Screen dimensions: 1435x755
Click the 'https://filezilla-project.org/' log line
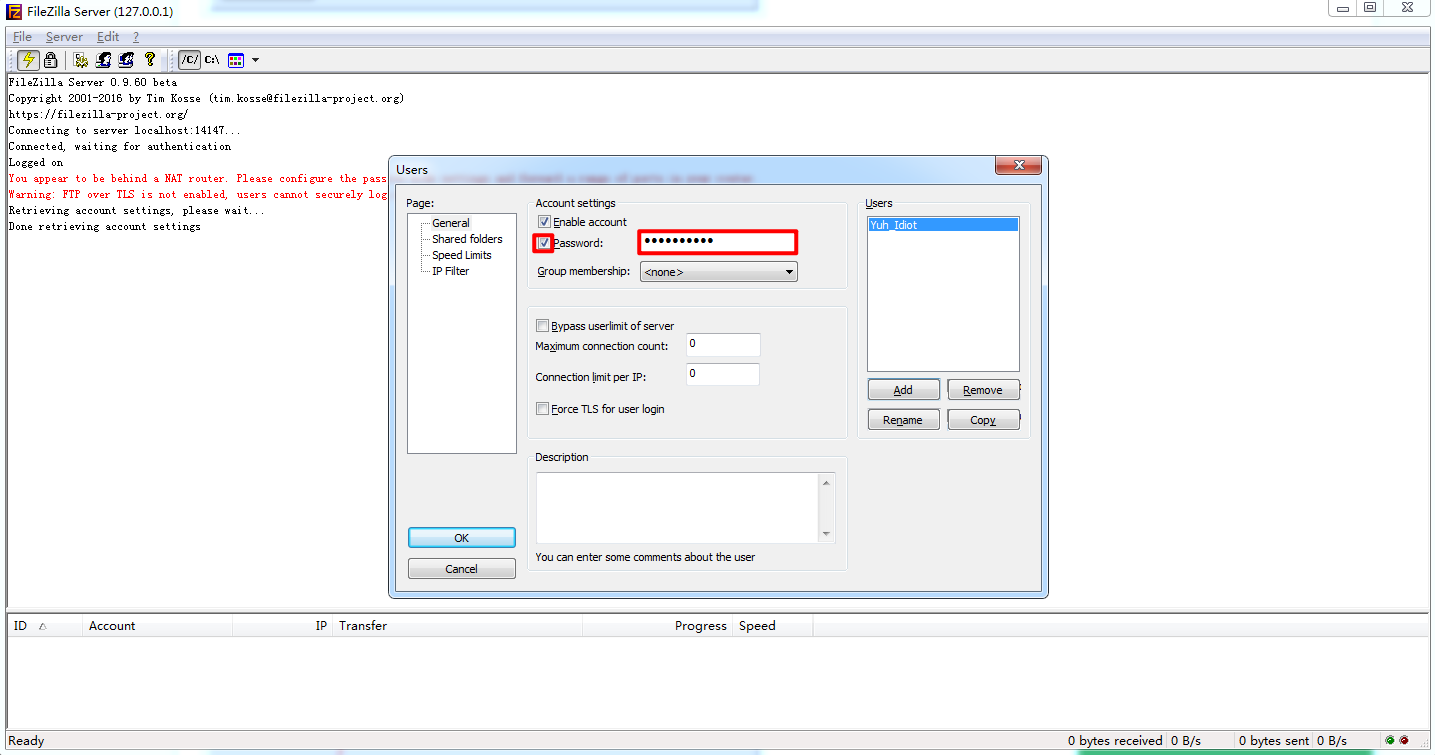point(99,115)
